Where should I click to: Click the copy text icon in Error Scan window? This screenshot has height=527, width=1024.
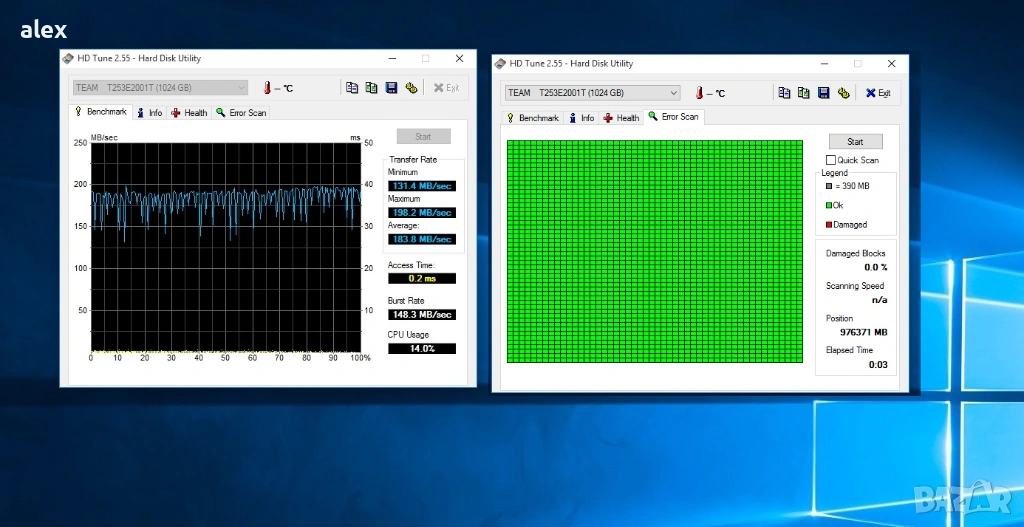pos(784,93)
